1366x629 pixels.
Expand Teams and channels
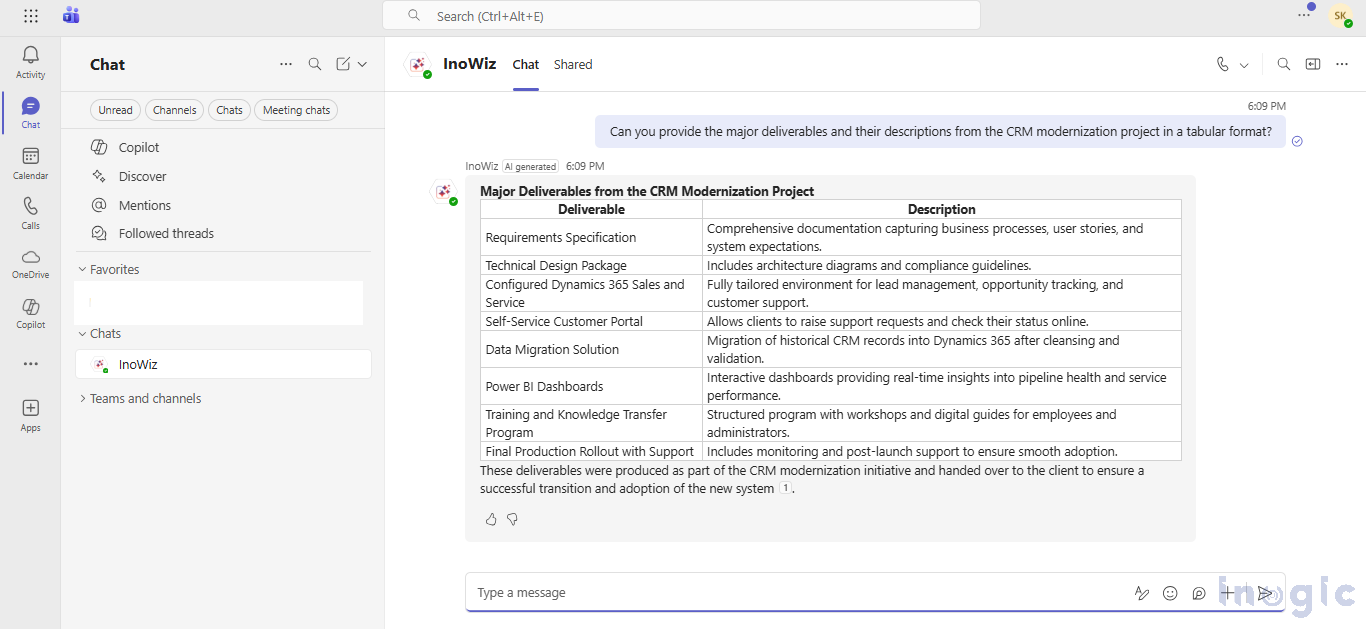[144, 398]
